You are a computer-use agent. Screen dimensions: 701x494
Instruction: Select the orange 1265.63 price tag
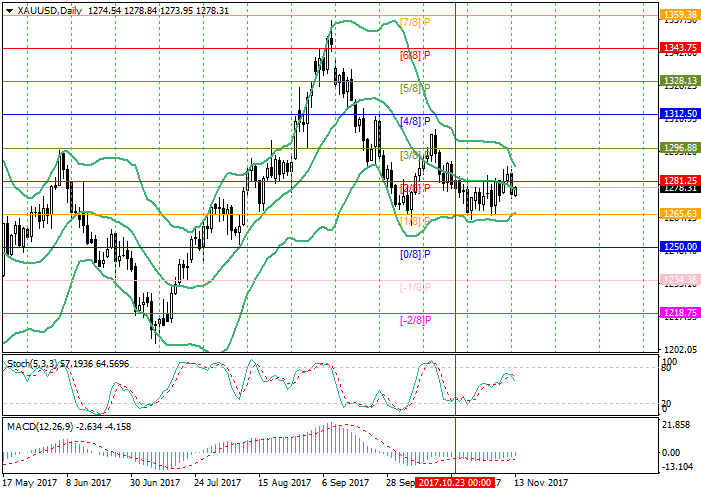click(x=680, y=214)
